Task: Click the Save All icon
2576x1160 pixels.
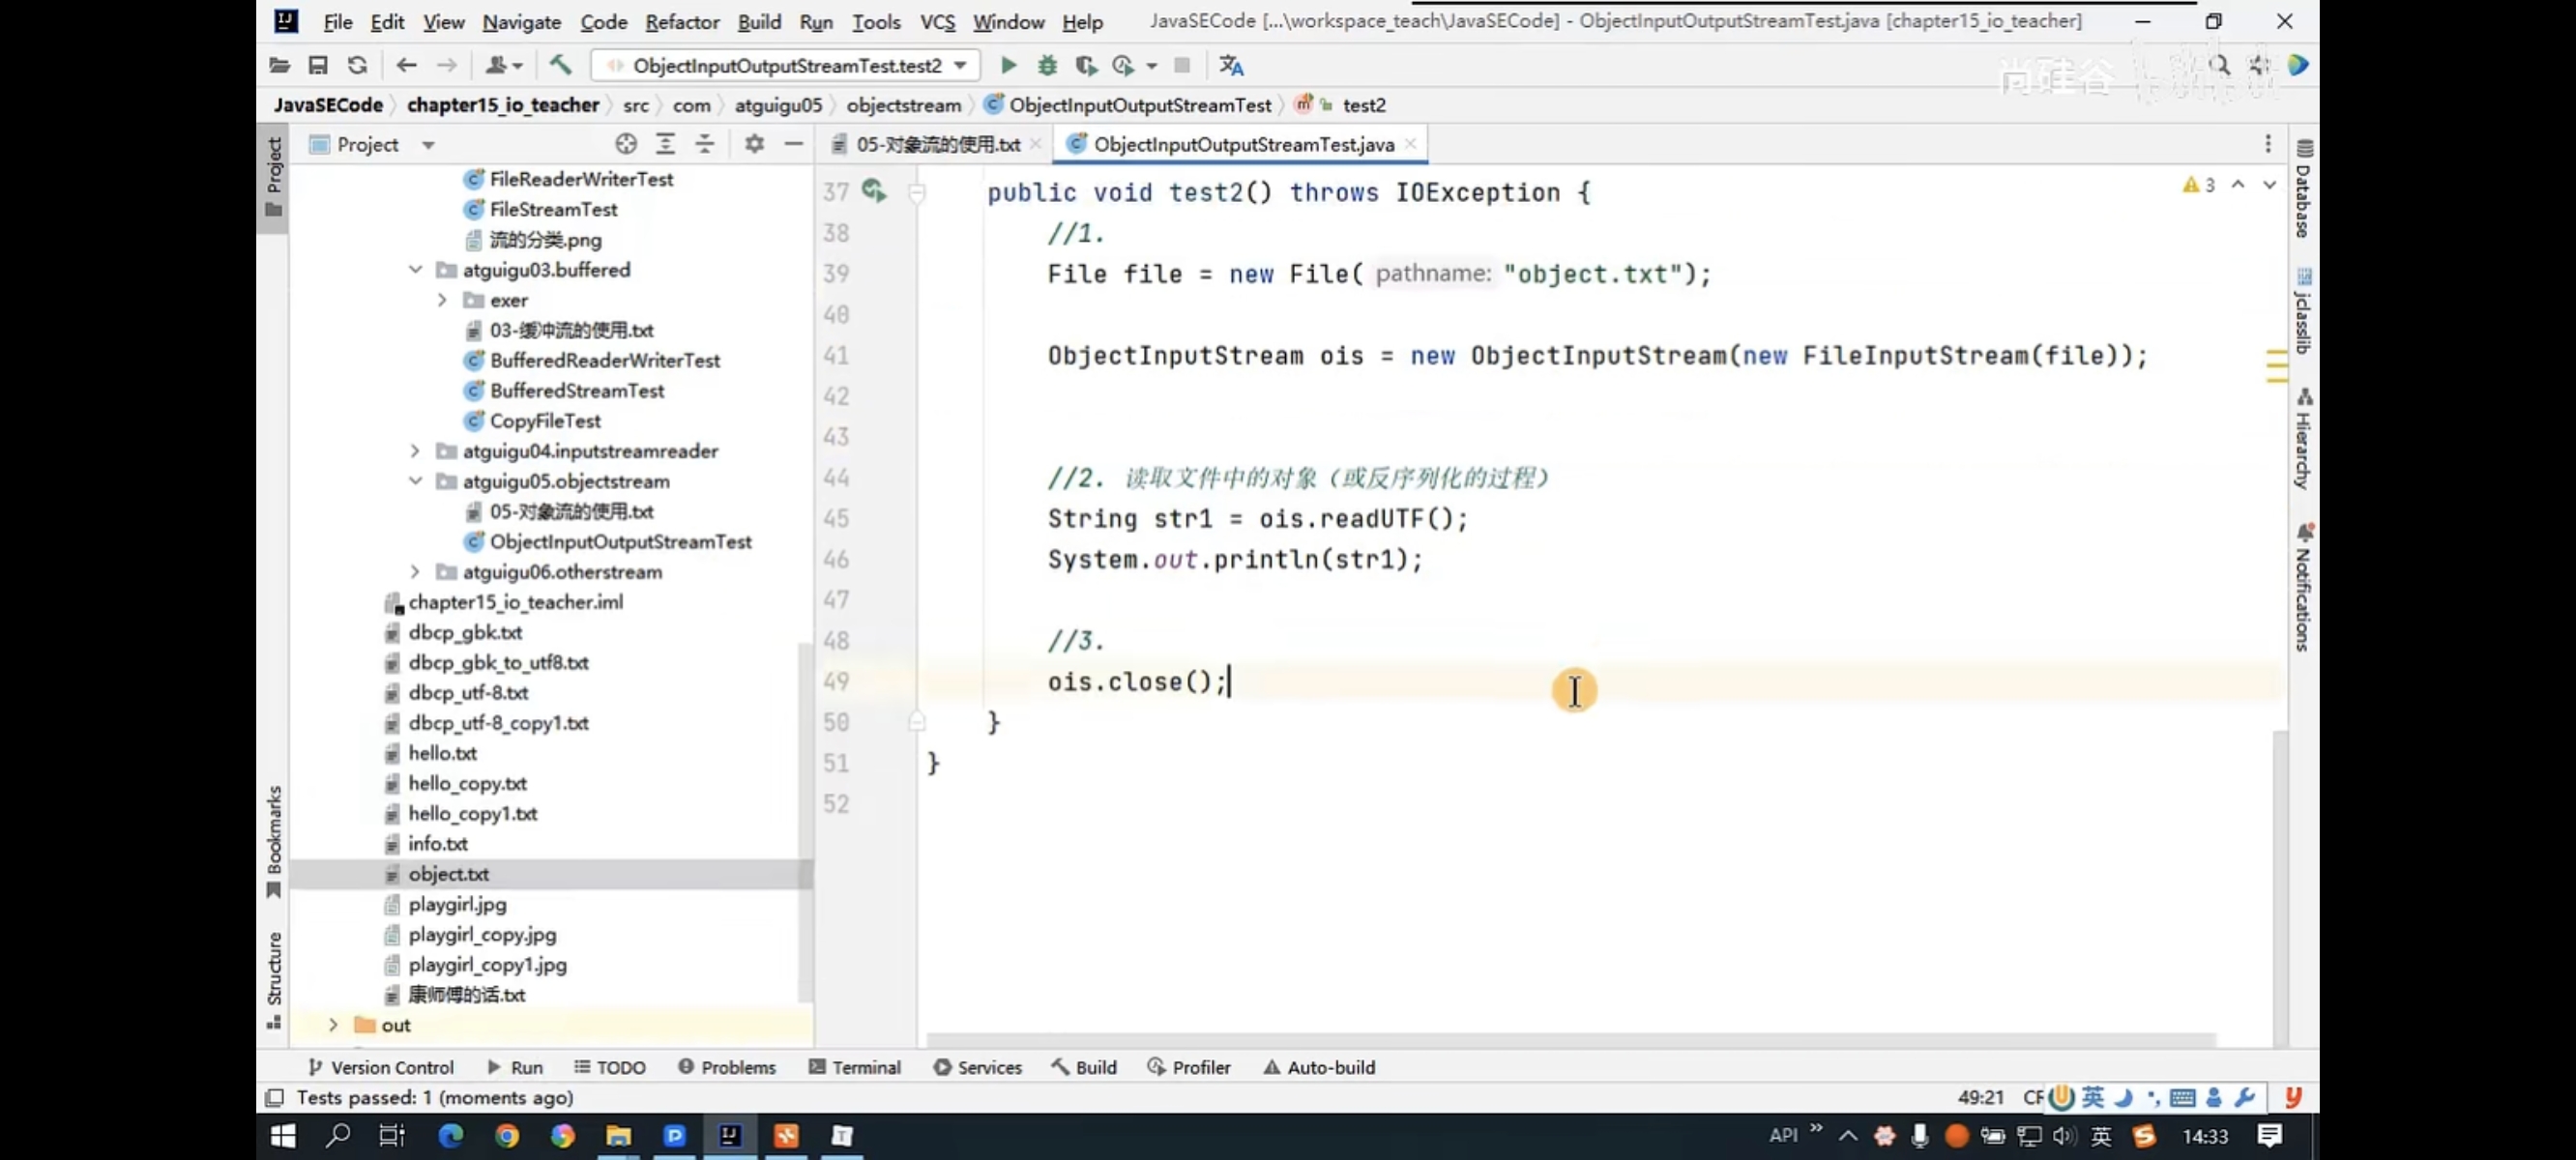Action: 318,65
